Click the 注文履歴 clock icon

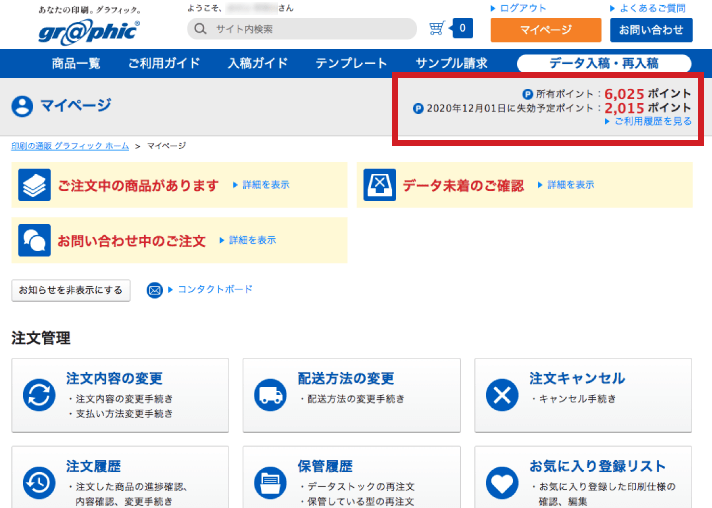pyautogui.click(x=39, y=481)
